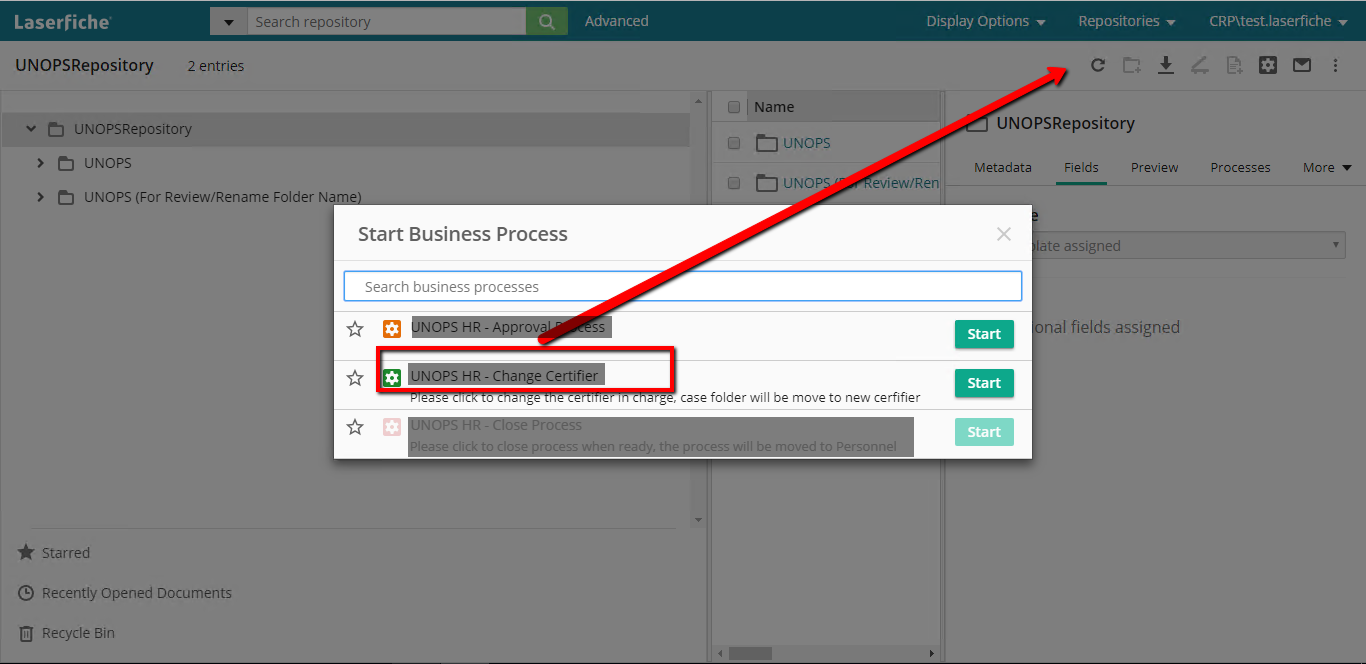Expand the UNOPS folder in the tree

tap(41, 163)
